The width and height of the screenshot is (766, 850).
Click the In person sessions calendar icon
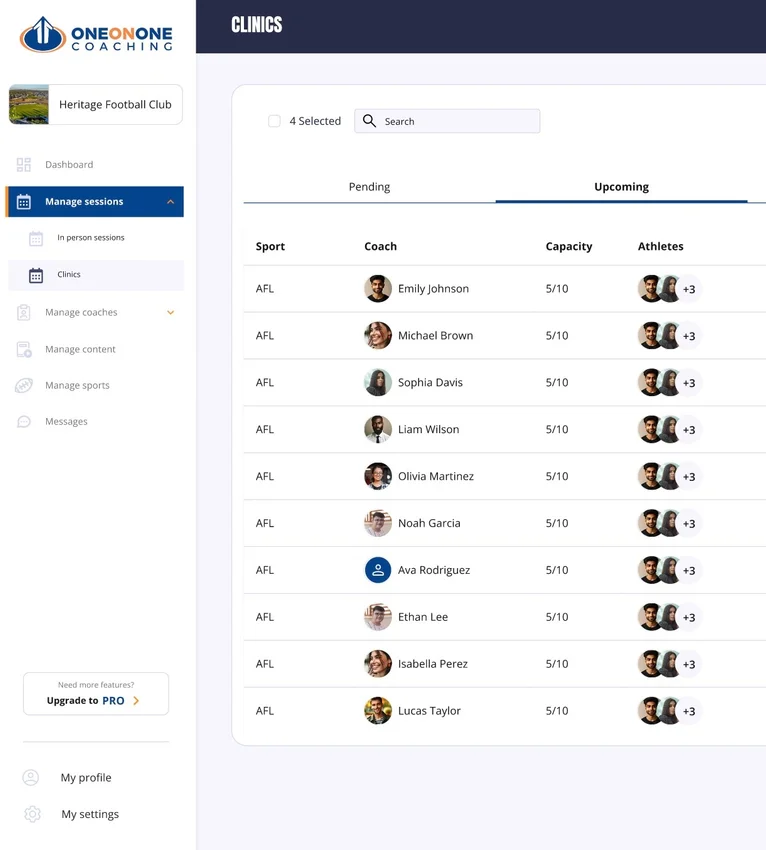coord(36,238)
